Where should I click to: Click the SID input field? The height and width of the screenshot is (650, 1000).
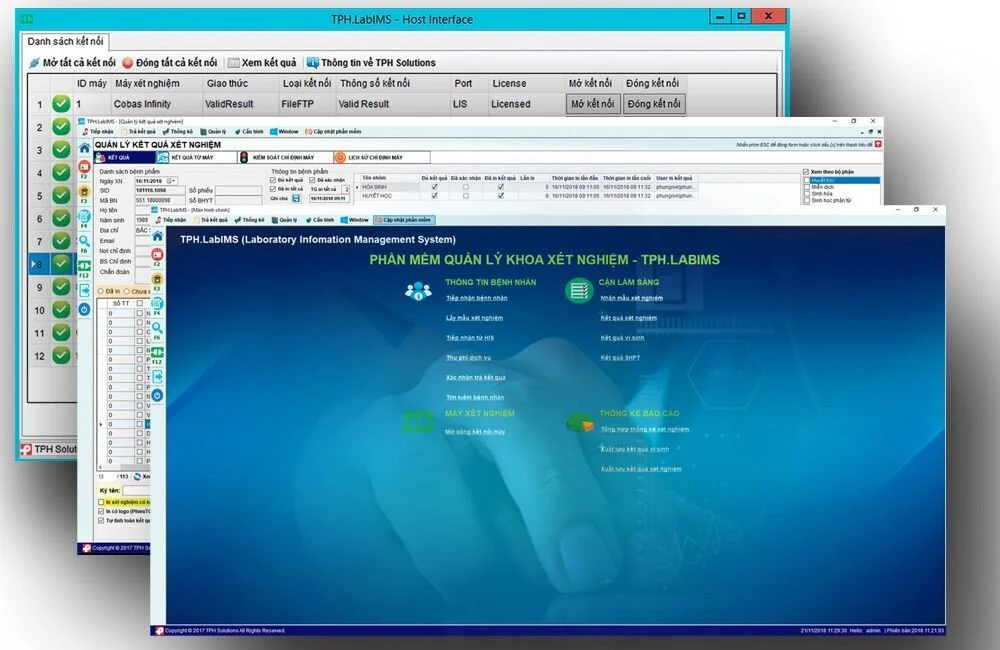(159, 191)
